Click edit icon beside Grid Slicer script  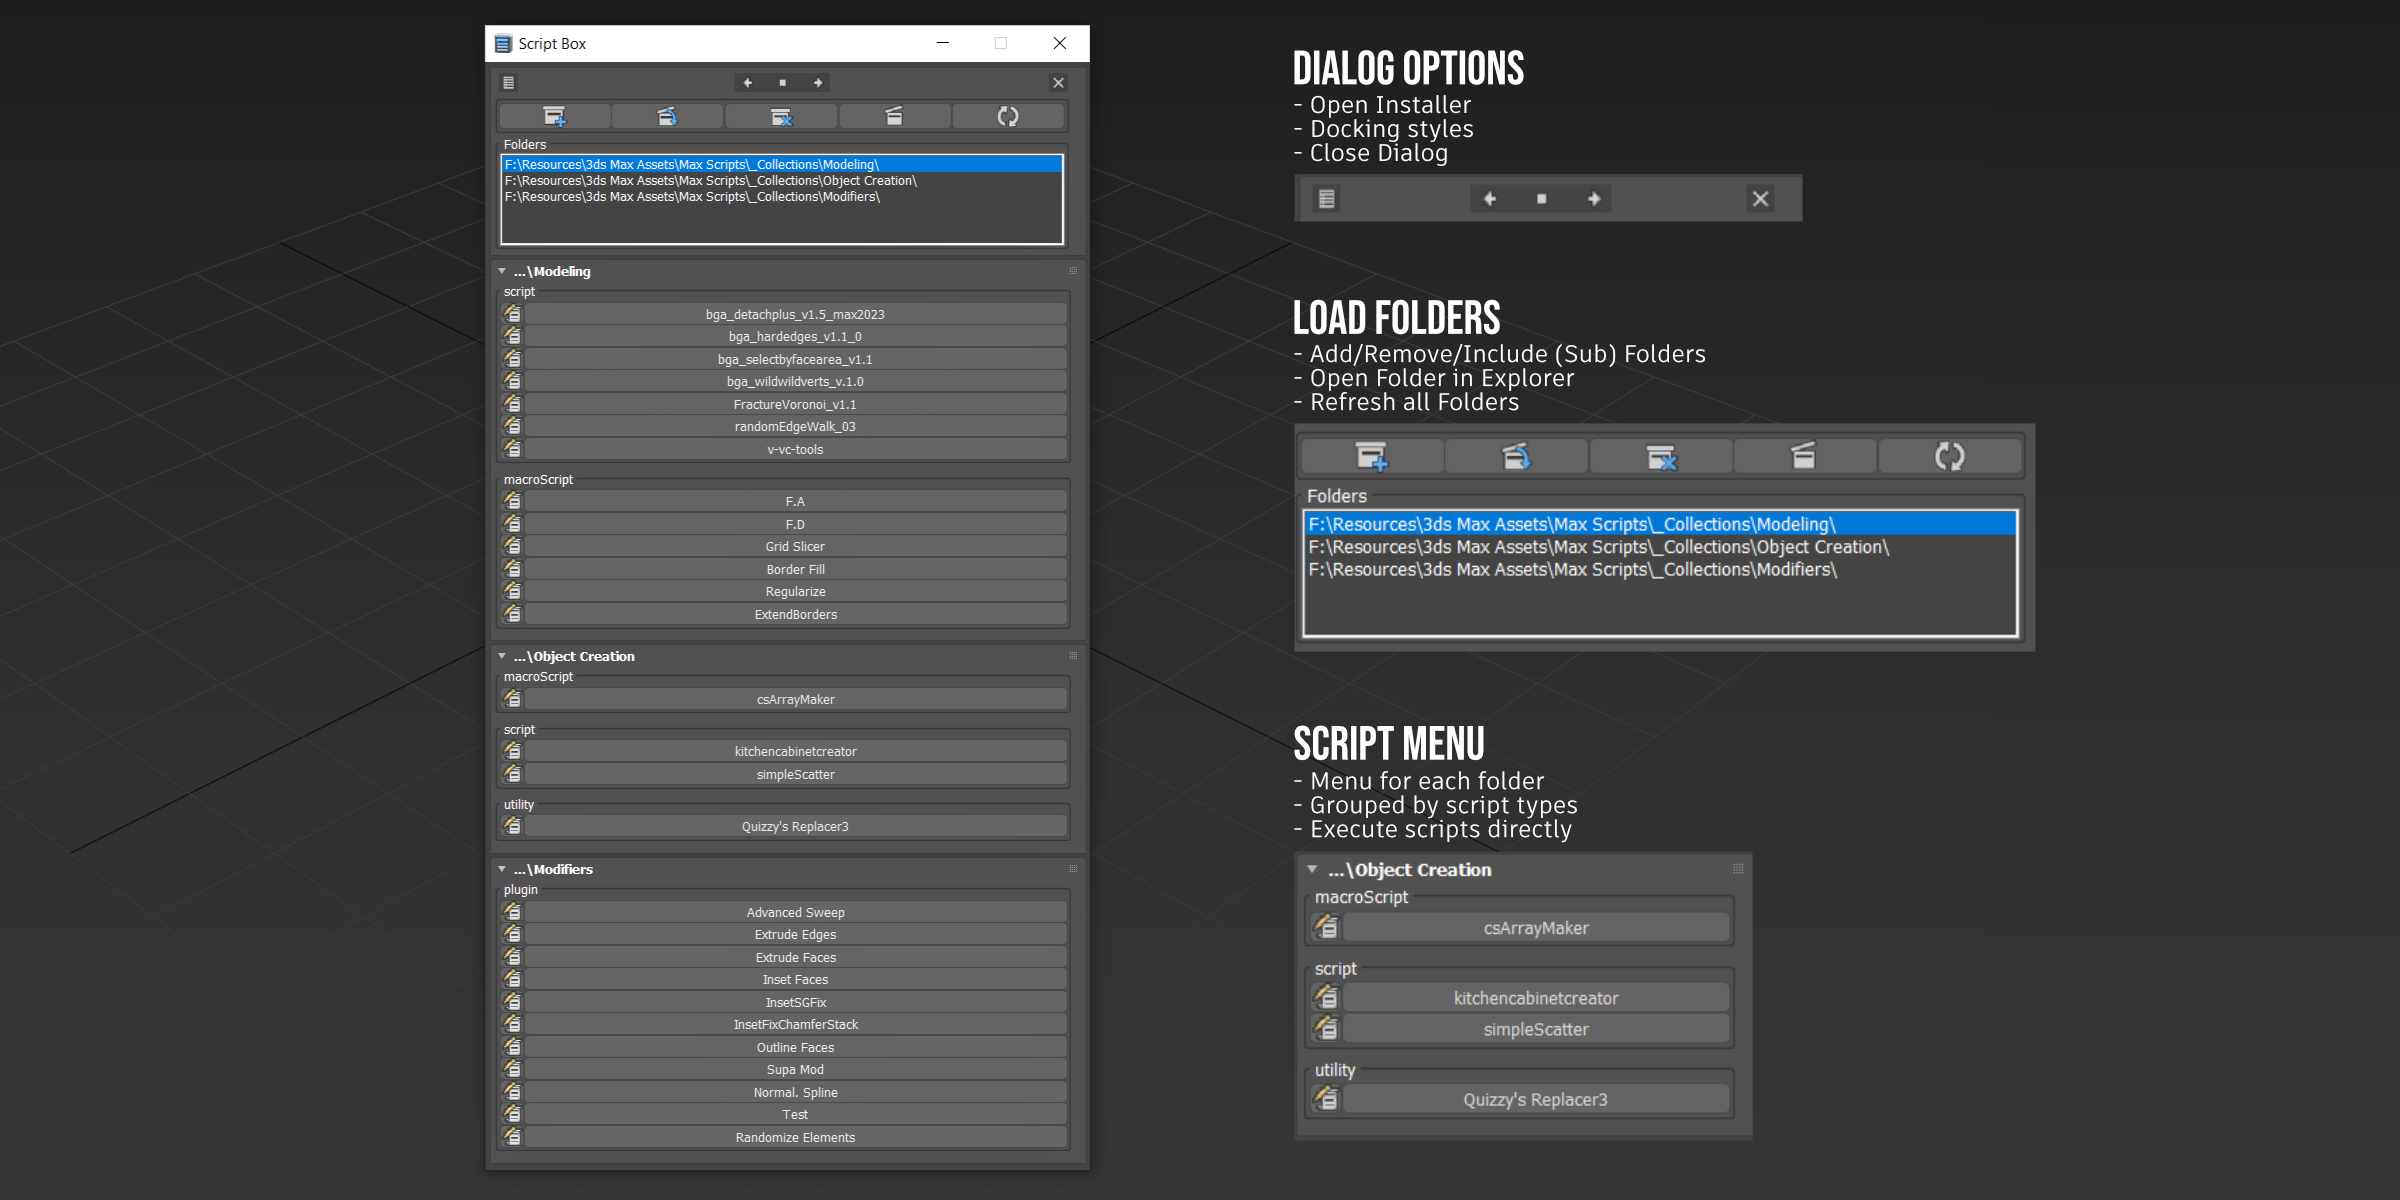tap(513, 546)
